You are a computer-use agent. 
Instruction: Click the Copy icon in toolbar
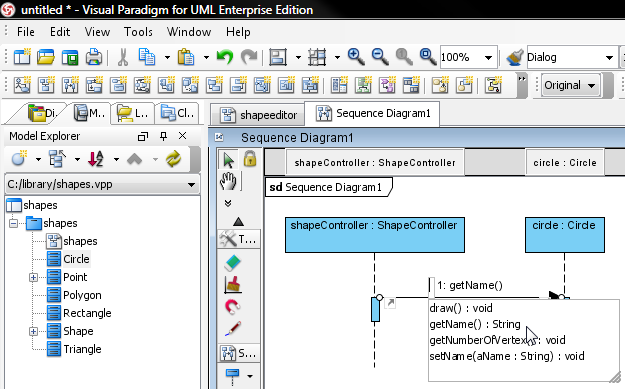147,57
